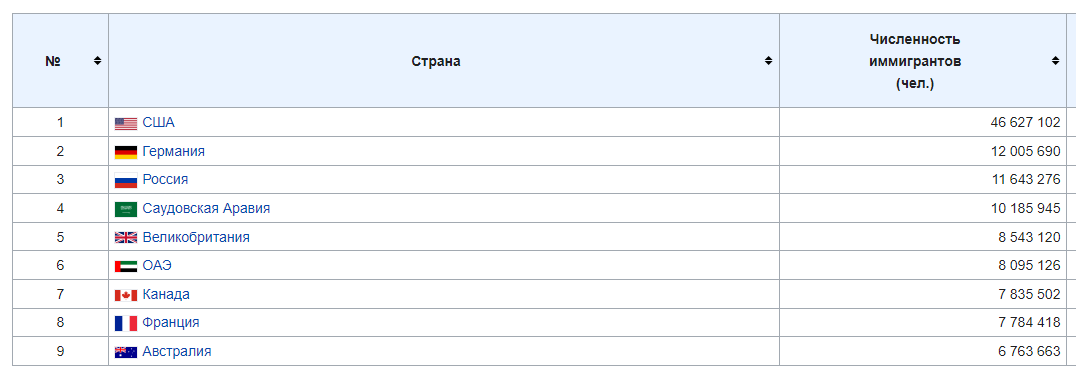Click the USA flag icon
1076x366 pixels.
126,124
